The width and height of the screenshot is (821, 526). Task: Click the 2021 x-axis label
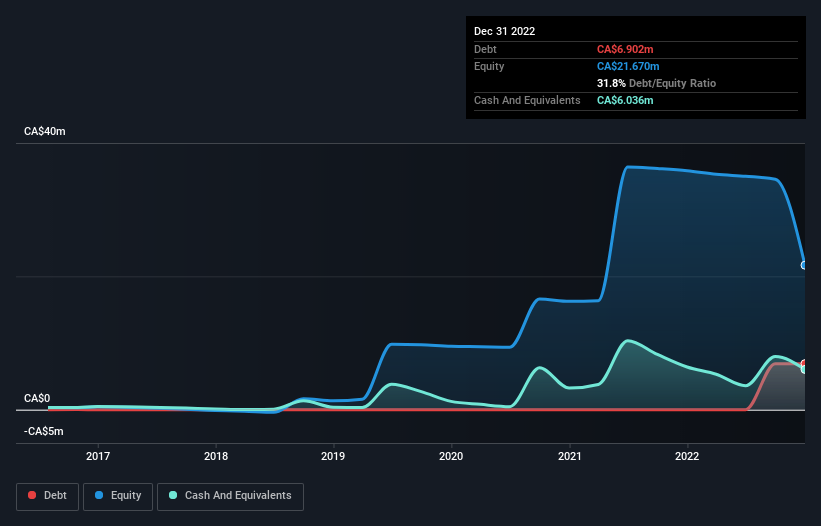tap(570, 456)
